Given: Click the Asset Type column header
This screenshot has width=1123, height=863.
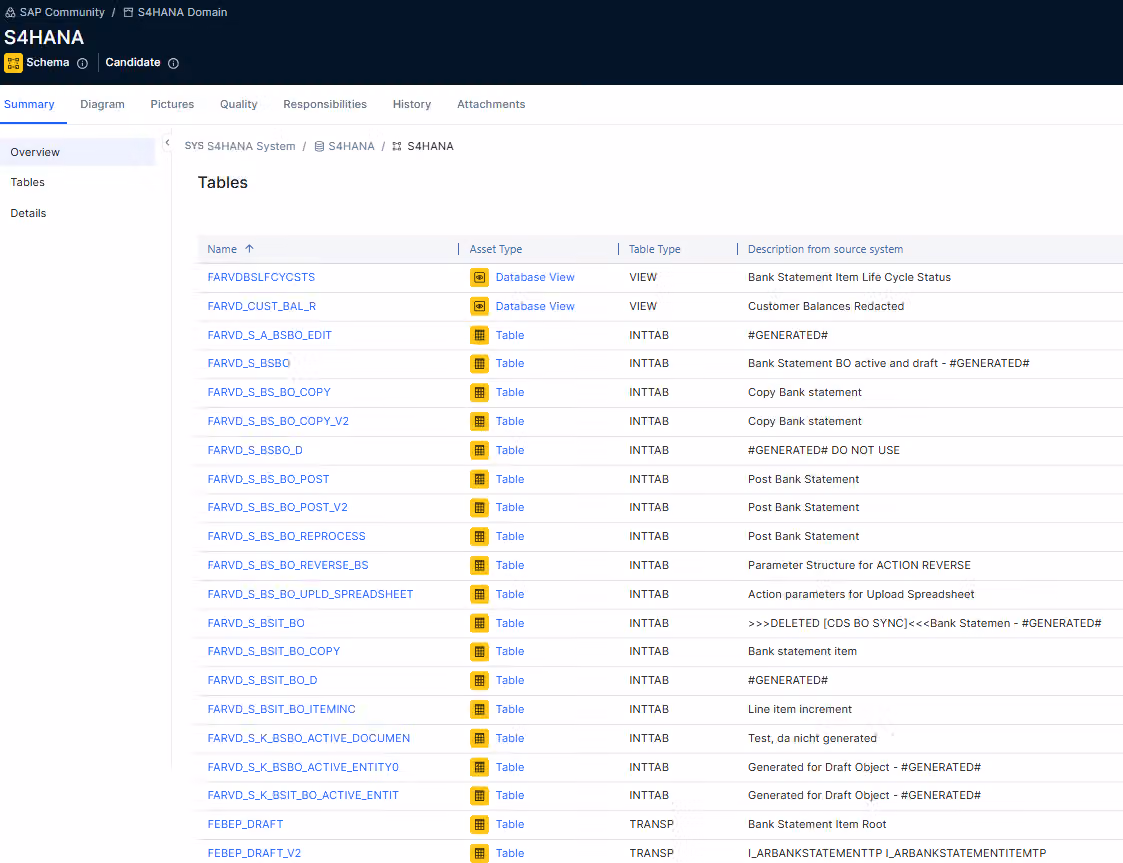Looking at the screenshot, I should click(x=496, y=249).
